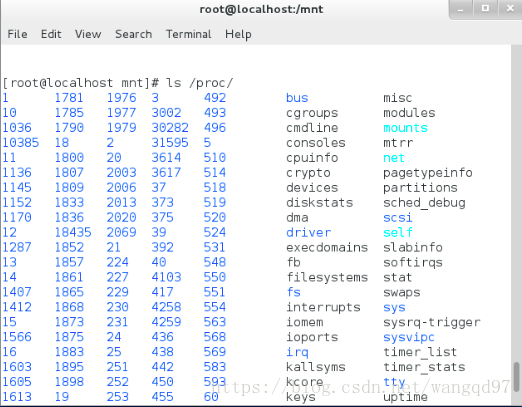The image size is (522, 407).
Task: Click the 'driver' directory entry
Action: [x=308, y=232]
